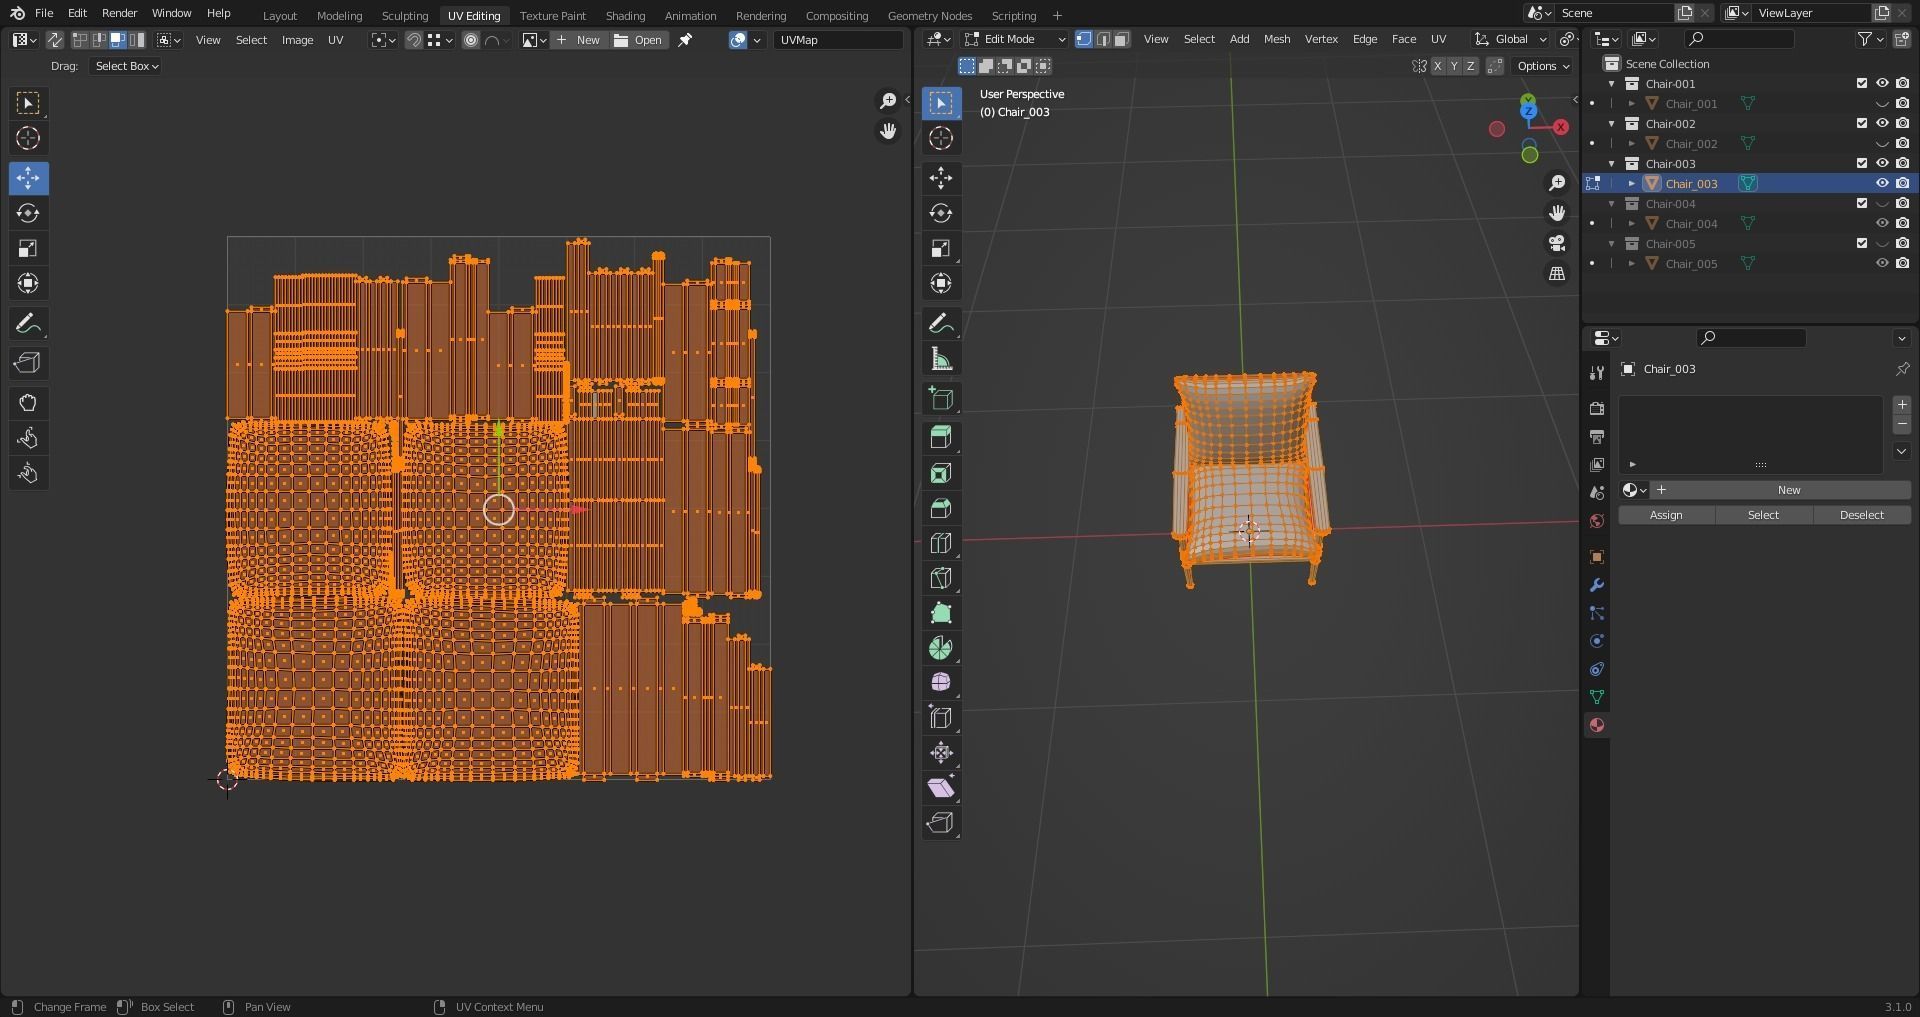Open the Mesh menu in viewport
Viewport: 1920px width, 1017px height.
pyautogui.click(x=1277, y=39)
